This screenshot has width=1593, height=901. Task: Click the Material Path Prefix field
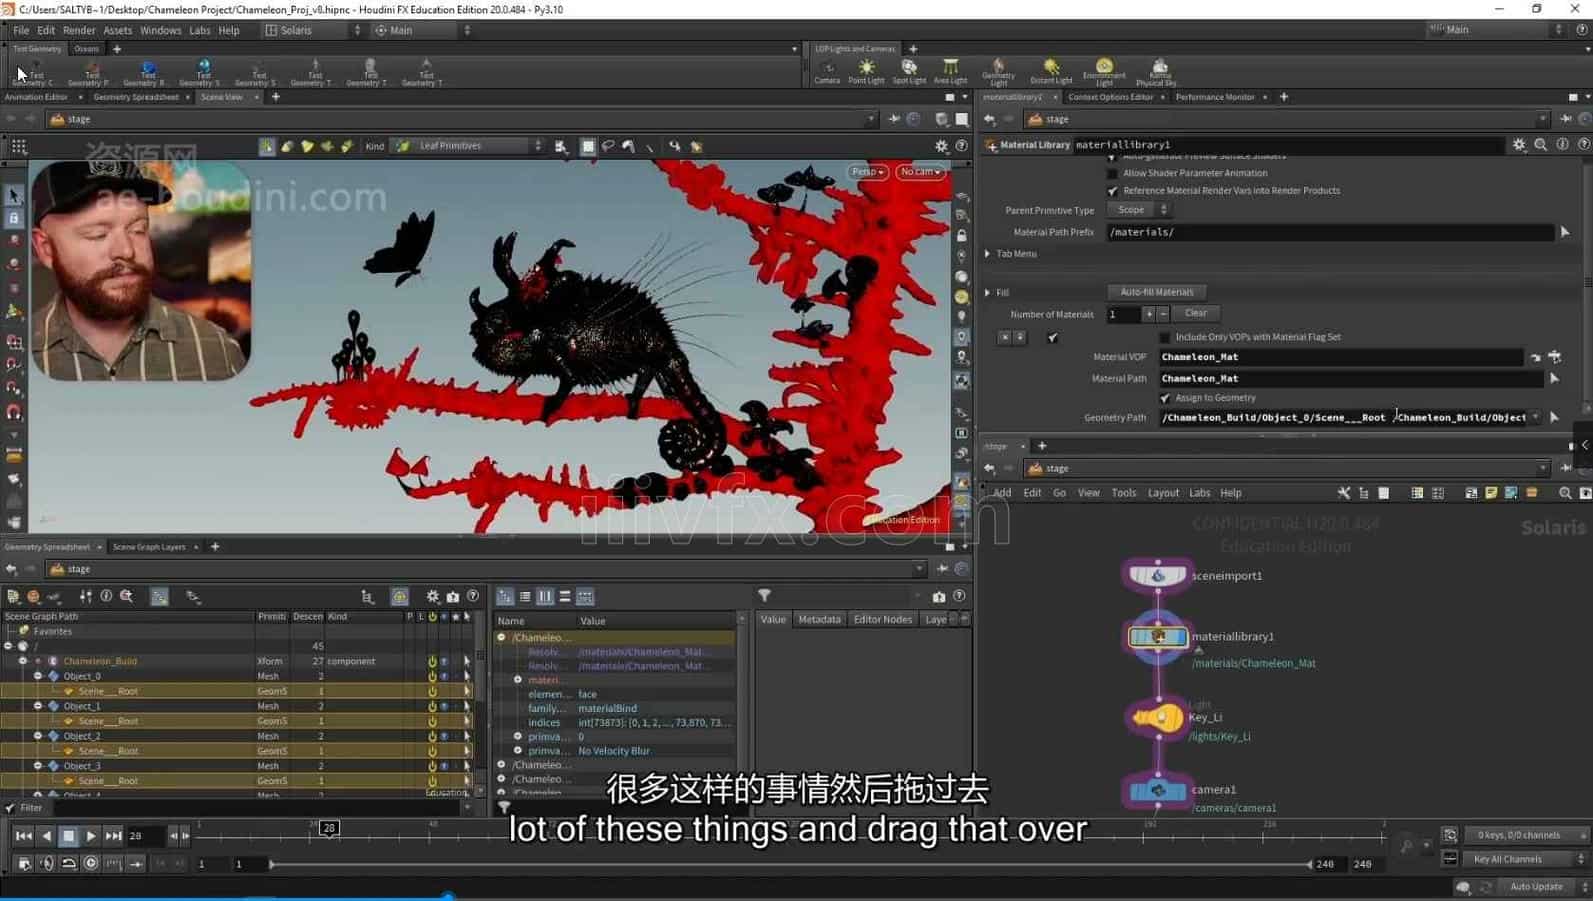(x=1330, y=232)
